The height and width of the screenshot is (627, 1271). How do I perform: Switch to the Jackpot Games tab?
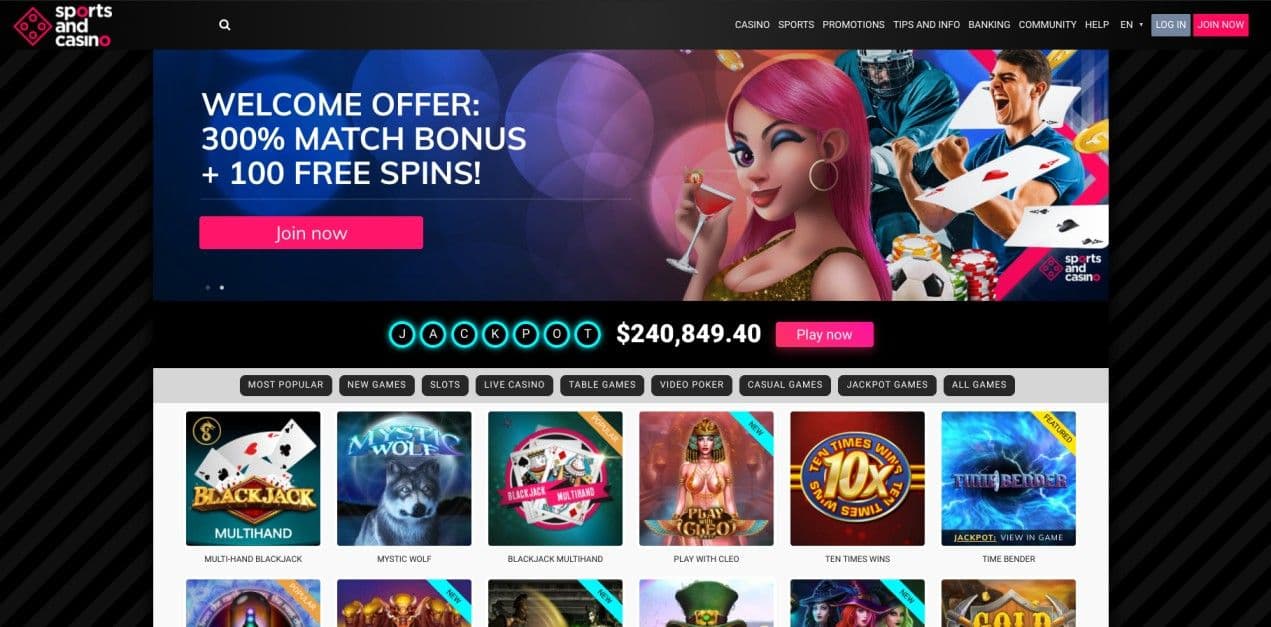pyautogui.click(x=887, y=385)
